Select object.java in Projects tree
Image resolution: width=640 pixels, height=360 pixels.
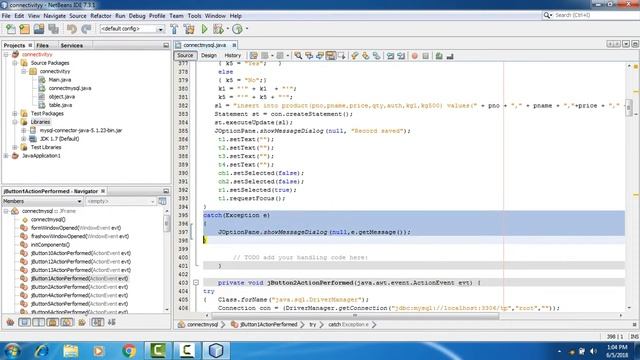tap(62, 97)
